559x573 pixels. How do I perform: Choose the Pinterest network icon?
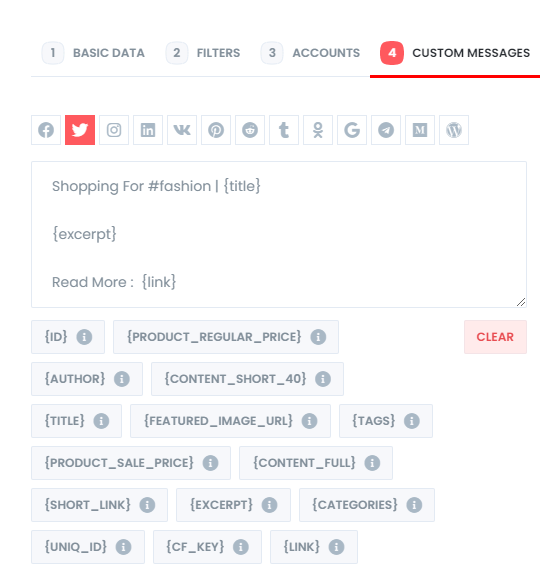216,130
